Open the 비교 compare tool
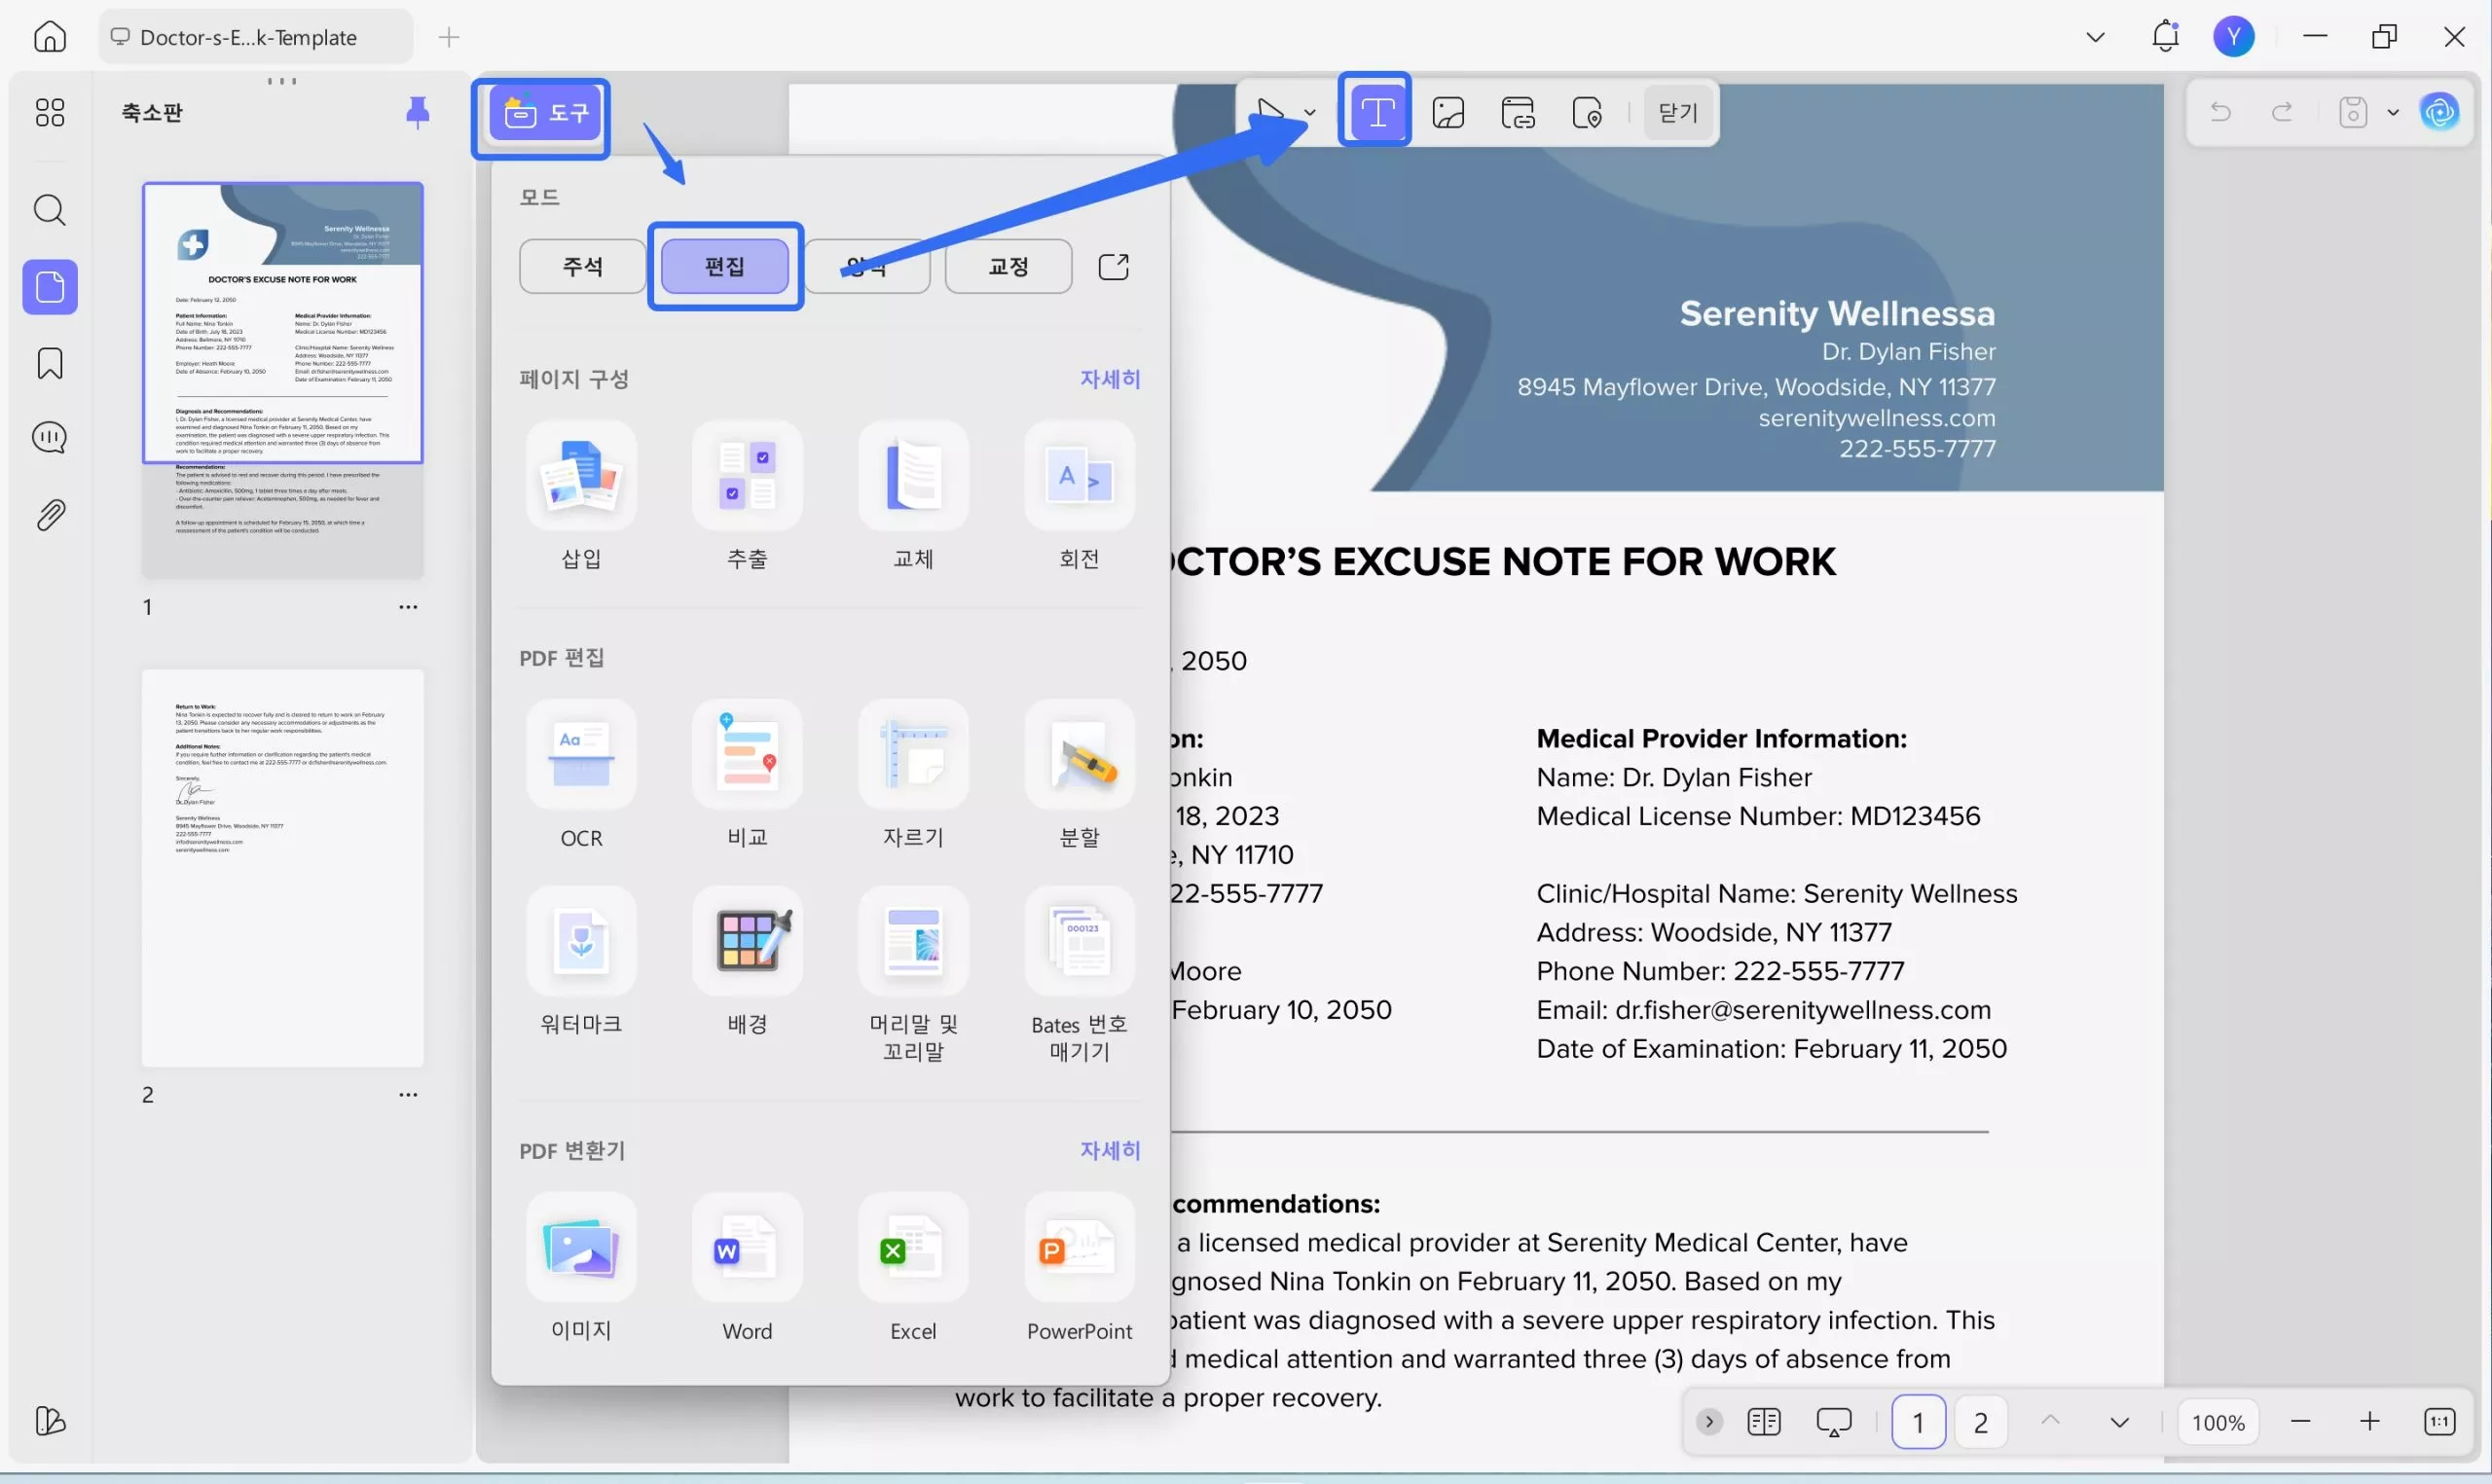Image resolution: width=2492 pixels, height=1484 pixels. click(x=747, y=756)
